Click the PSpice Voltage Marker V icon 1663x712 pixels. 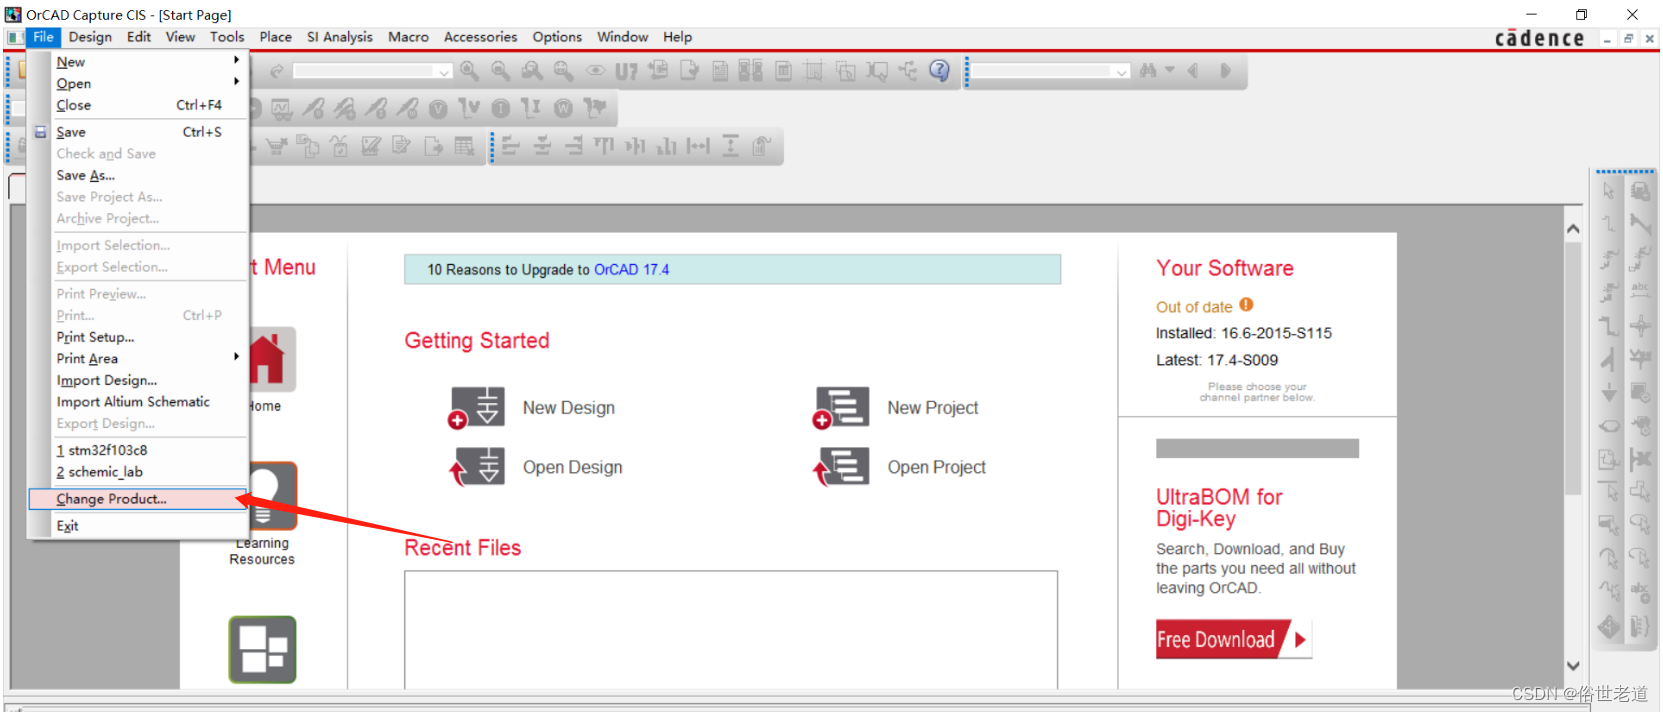click(438, 108)
